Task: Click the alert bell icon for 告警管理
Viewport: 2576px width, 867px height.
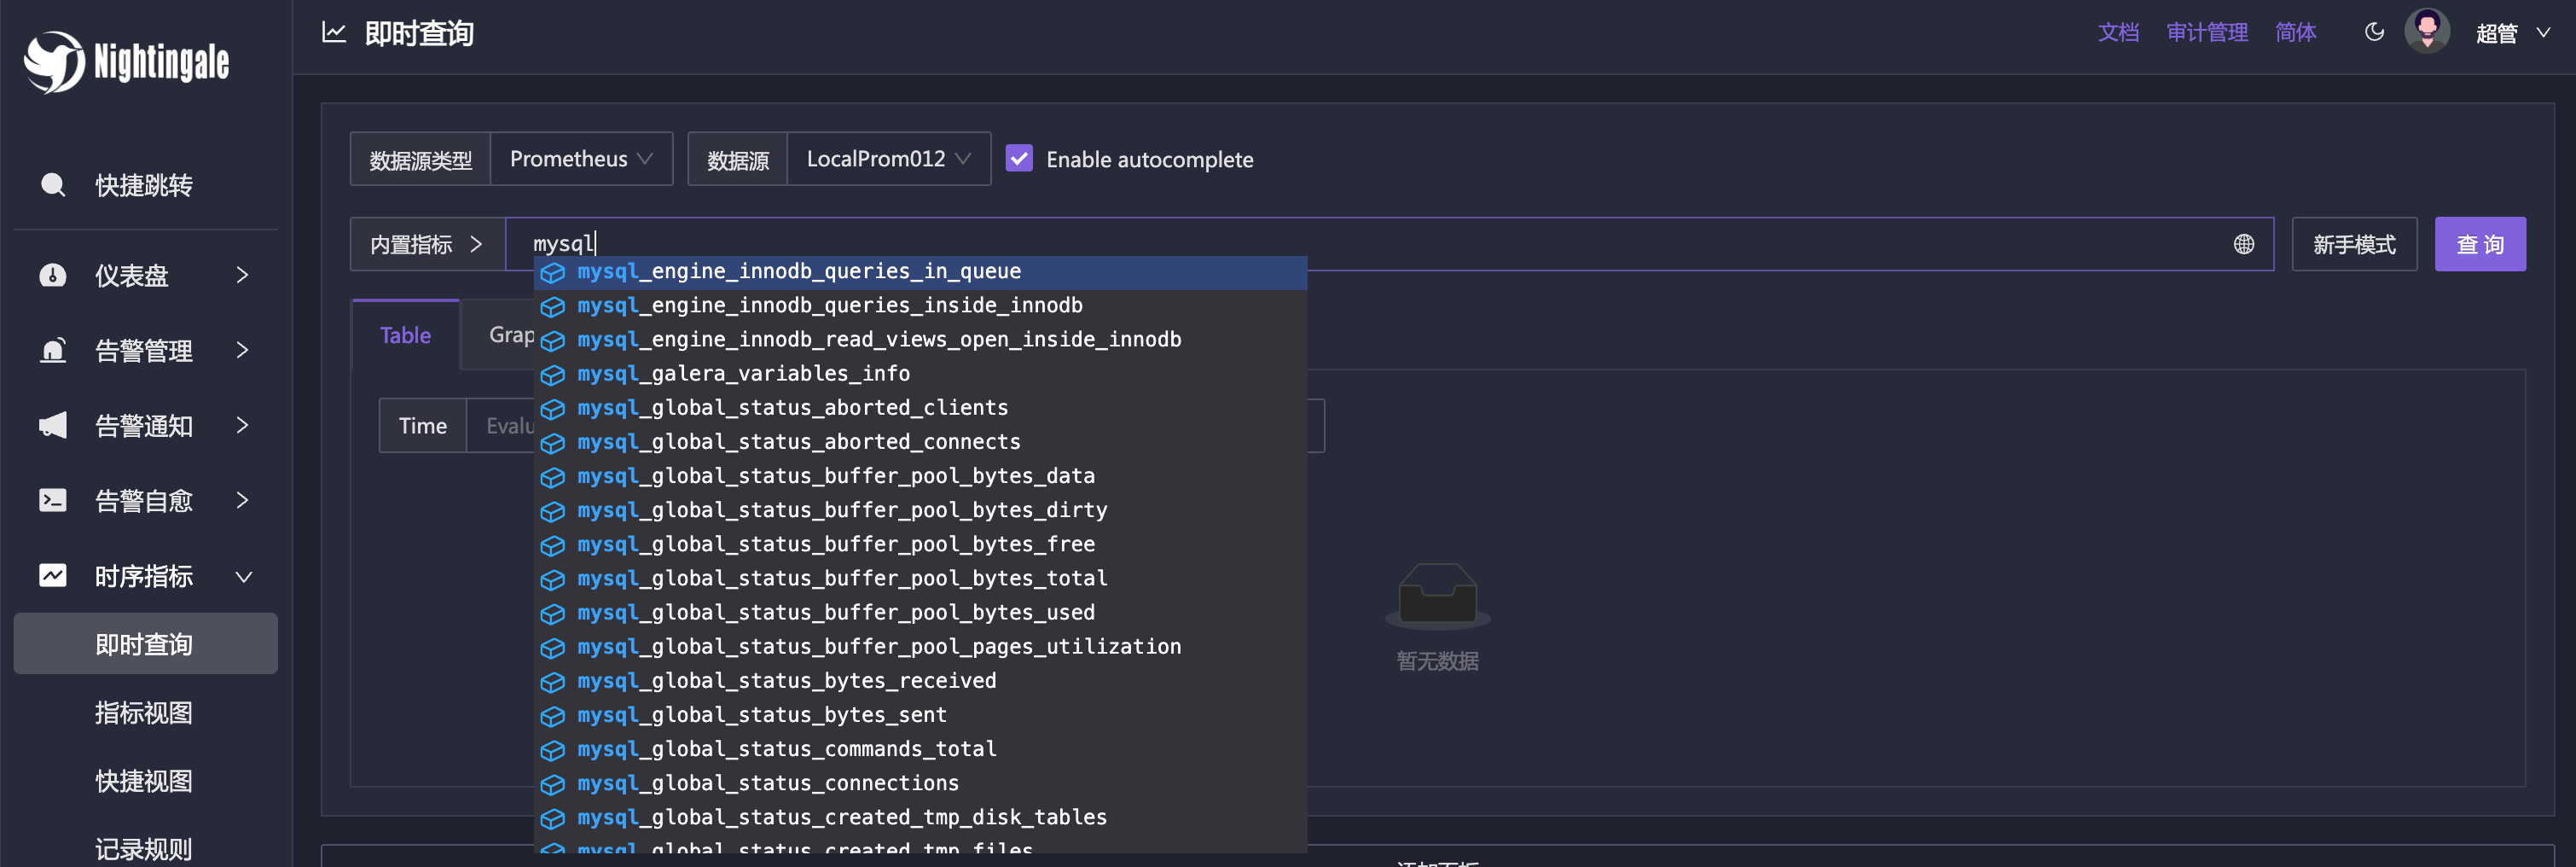Action: pos(52,350)
